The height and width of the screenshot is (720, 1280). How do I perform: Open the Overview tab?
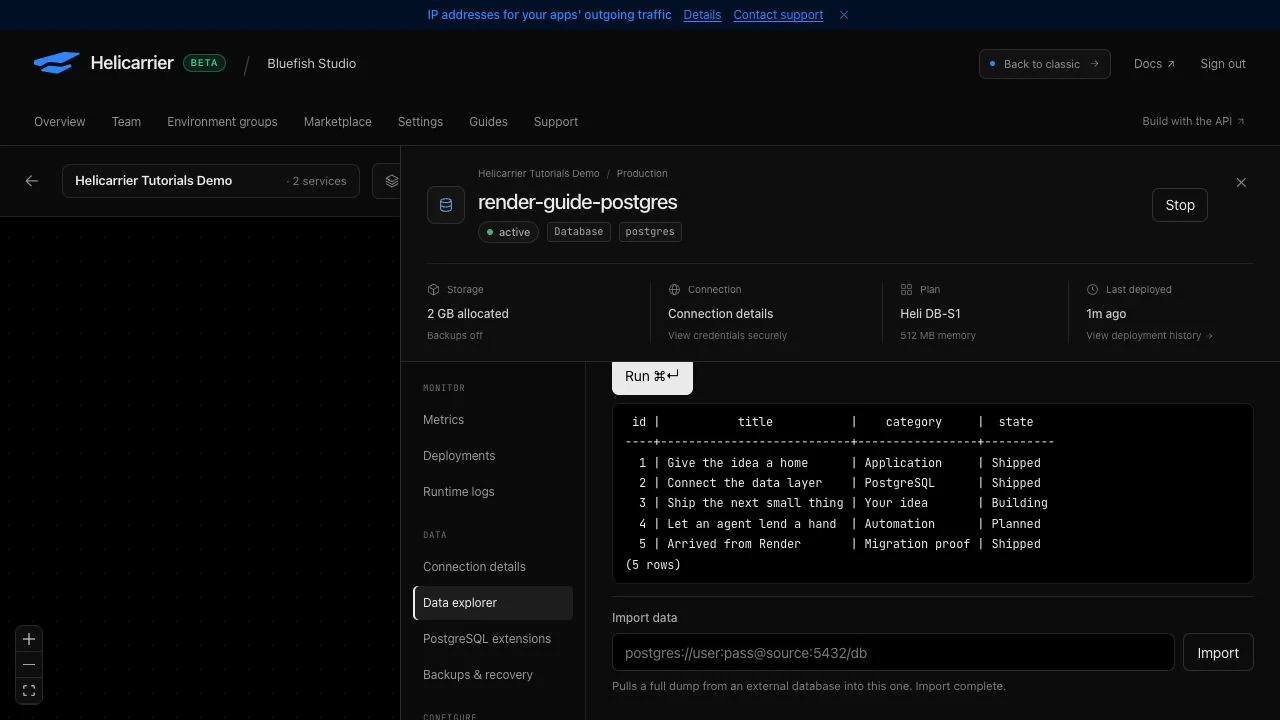click(60, 122)
